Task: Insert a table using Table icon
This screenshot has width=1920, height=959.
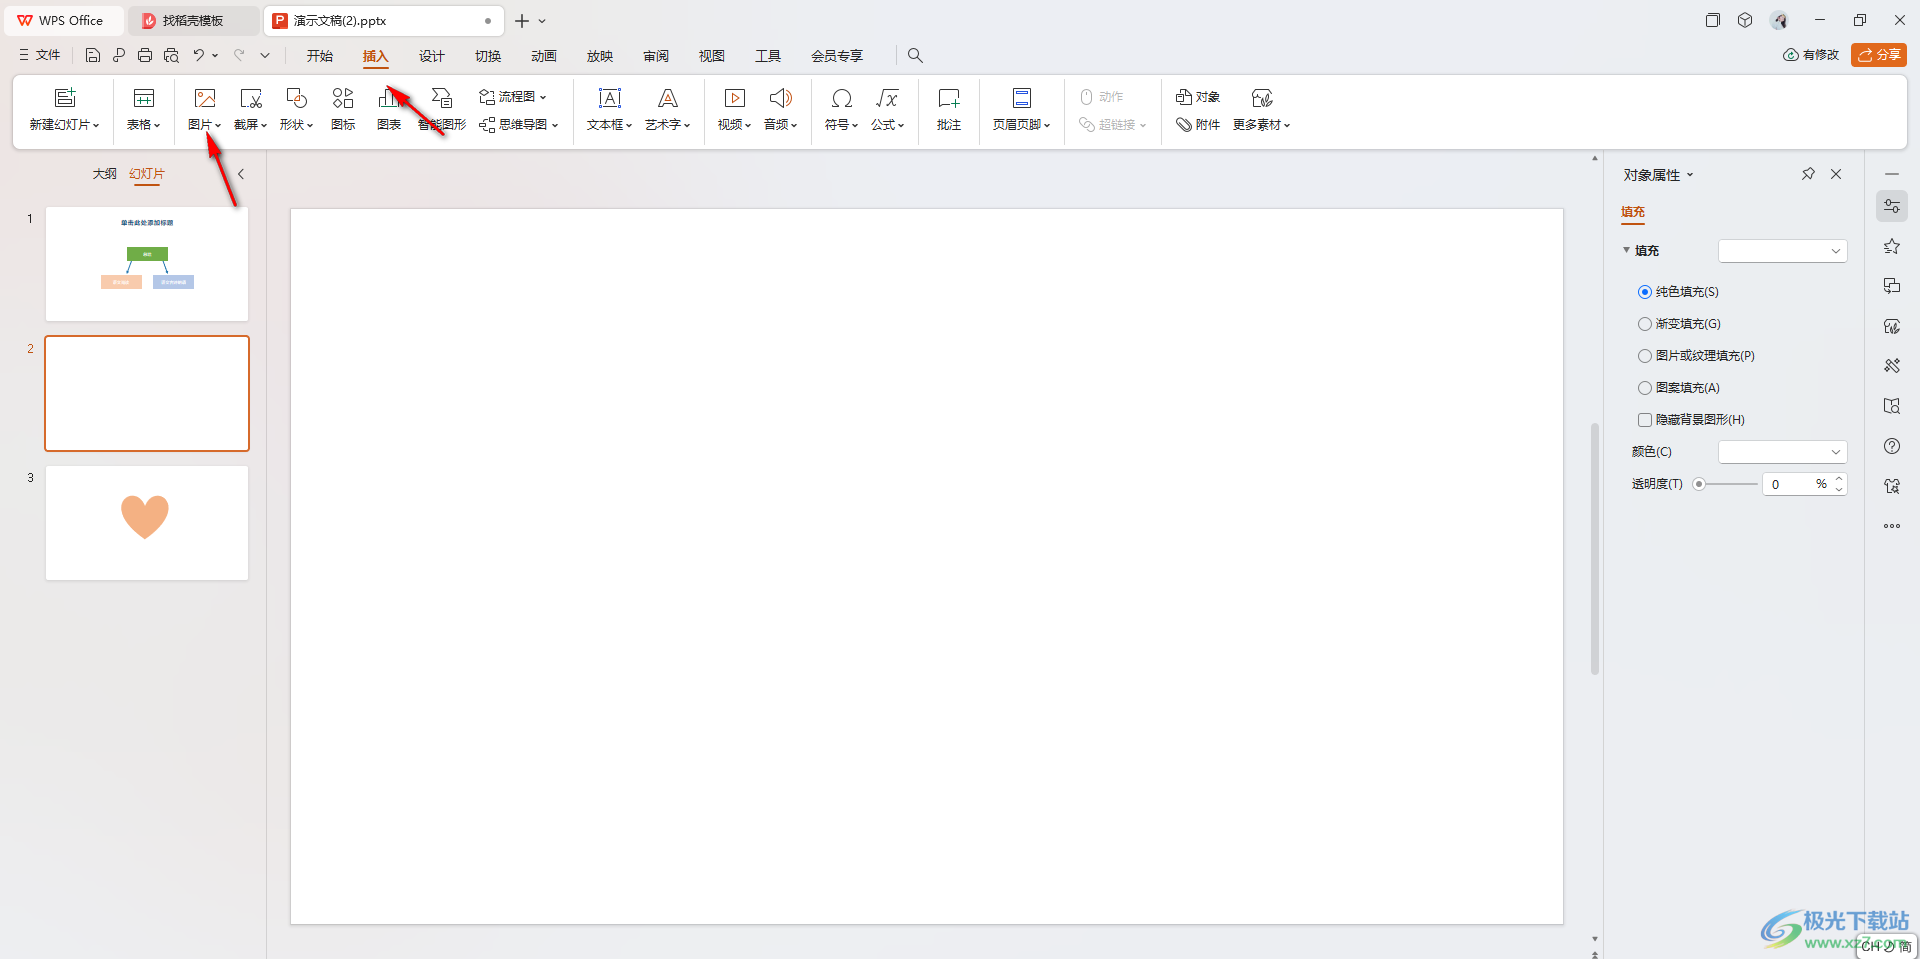Action: click(x=144, y=98)
